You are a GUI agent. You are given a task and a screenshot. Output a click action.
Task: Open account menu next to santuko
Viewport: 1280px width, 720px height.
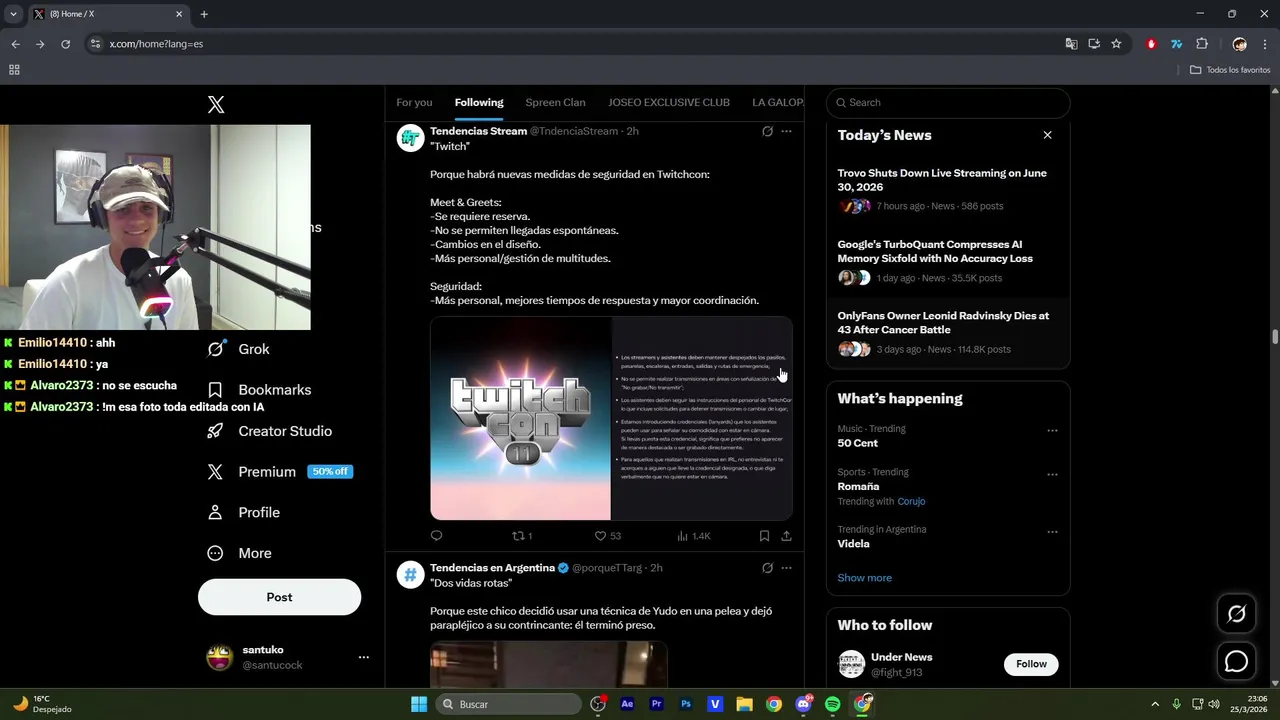point(364,657)
